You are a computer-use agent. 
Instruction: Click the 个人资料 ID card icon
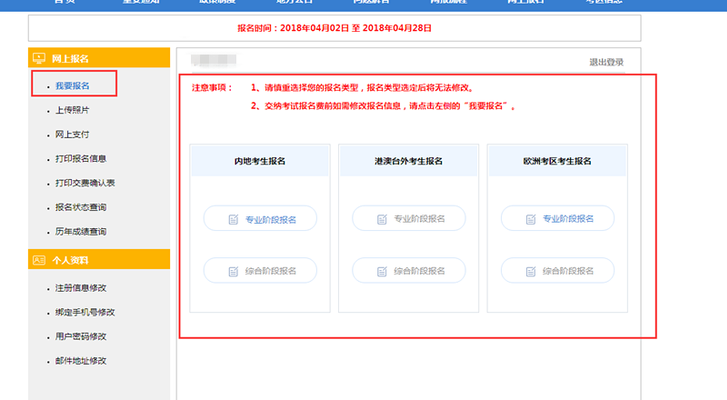tap(40, 259)
